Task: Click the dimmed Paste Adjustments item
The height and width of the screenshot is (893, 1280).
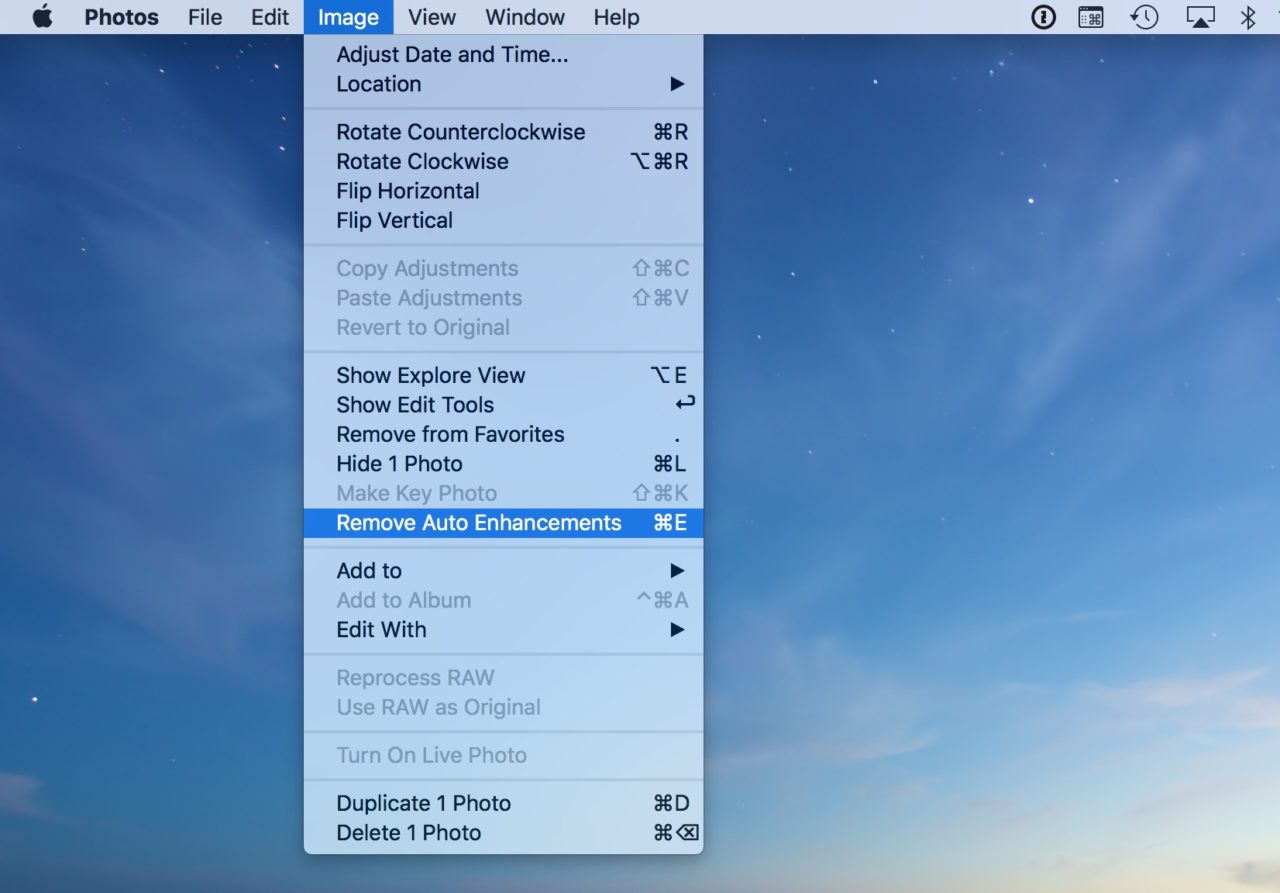Action: 503,298
